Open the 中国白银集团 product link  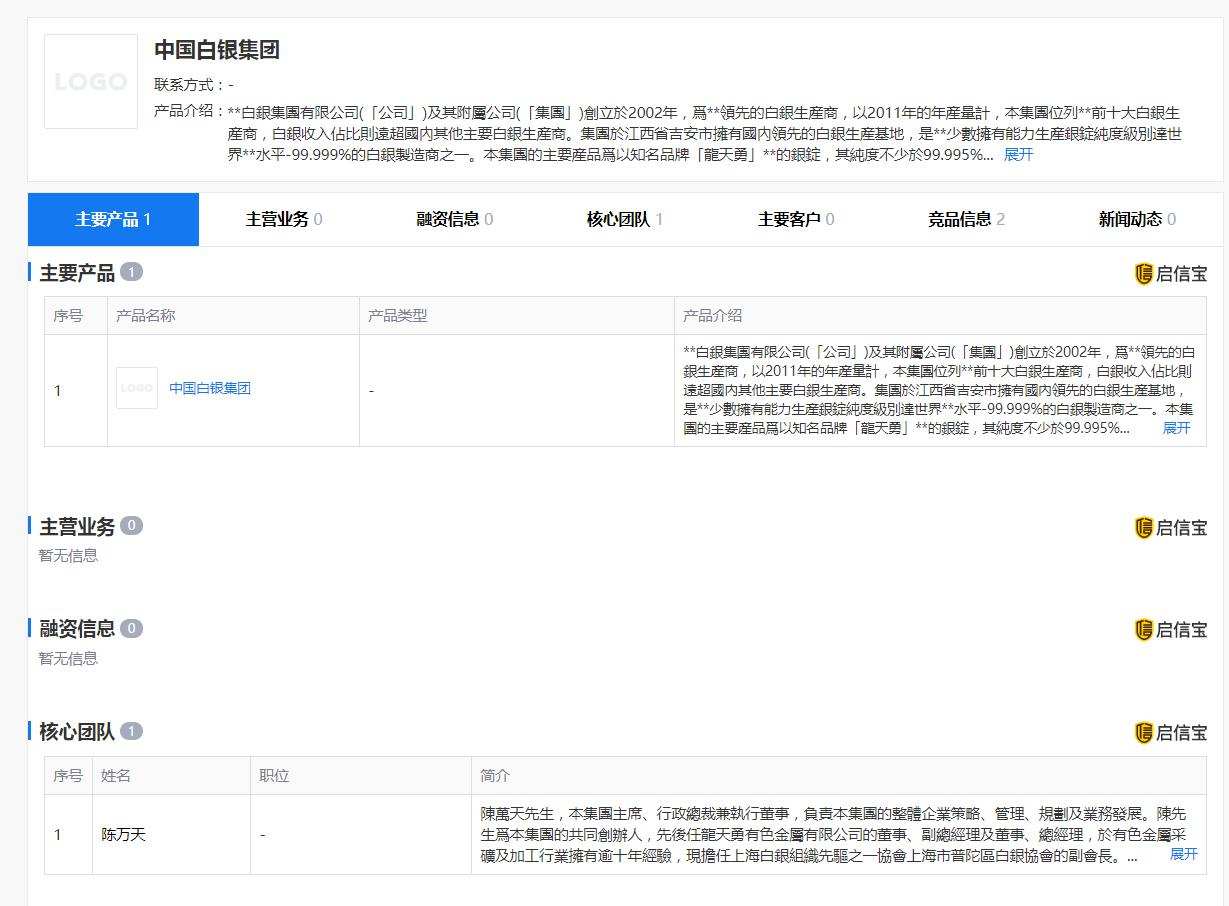pos(210,388)
